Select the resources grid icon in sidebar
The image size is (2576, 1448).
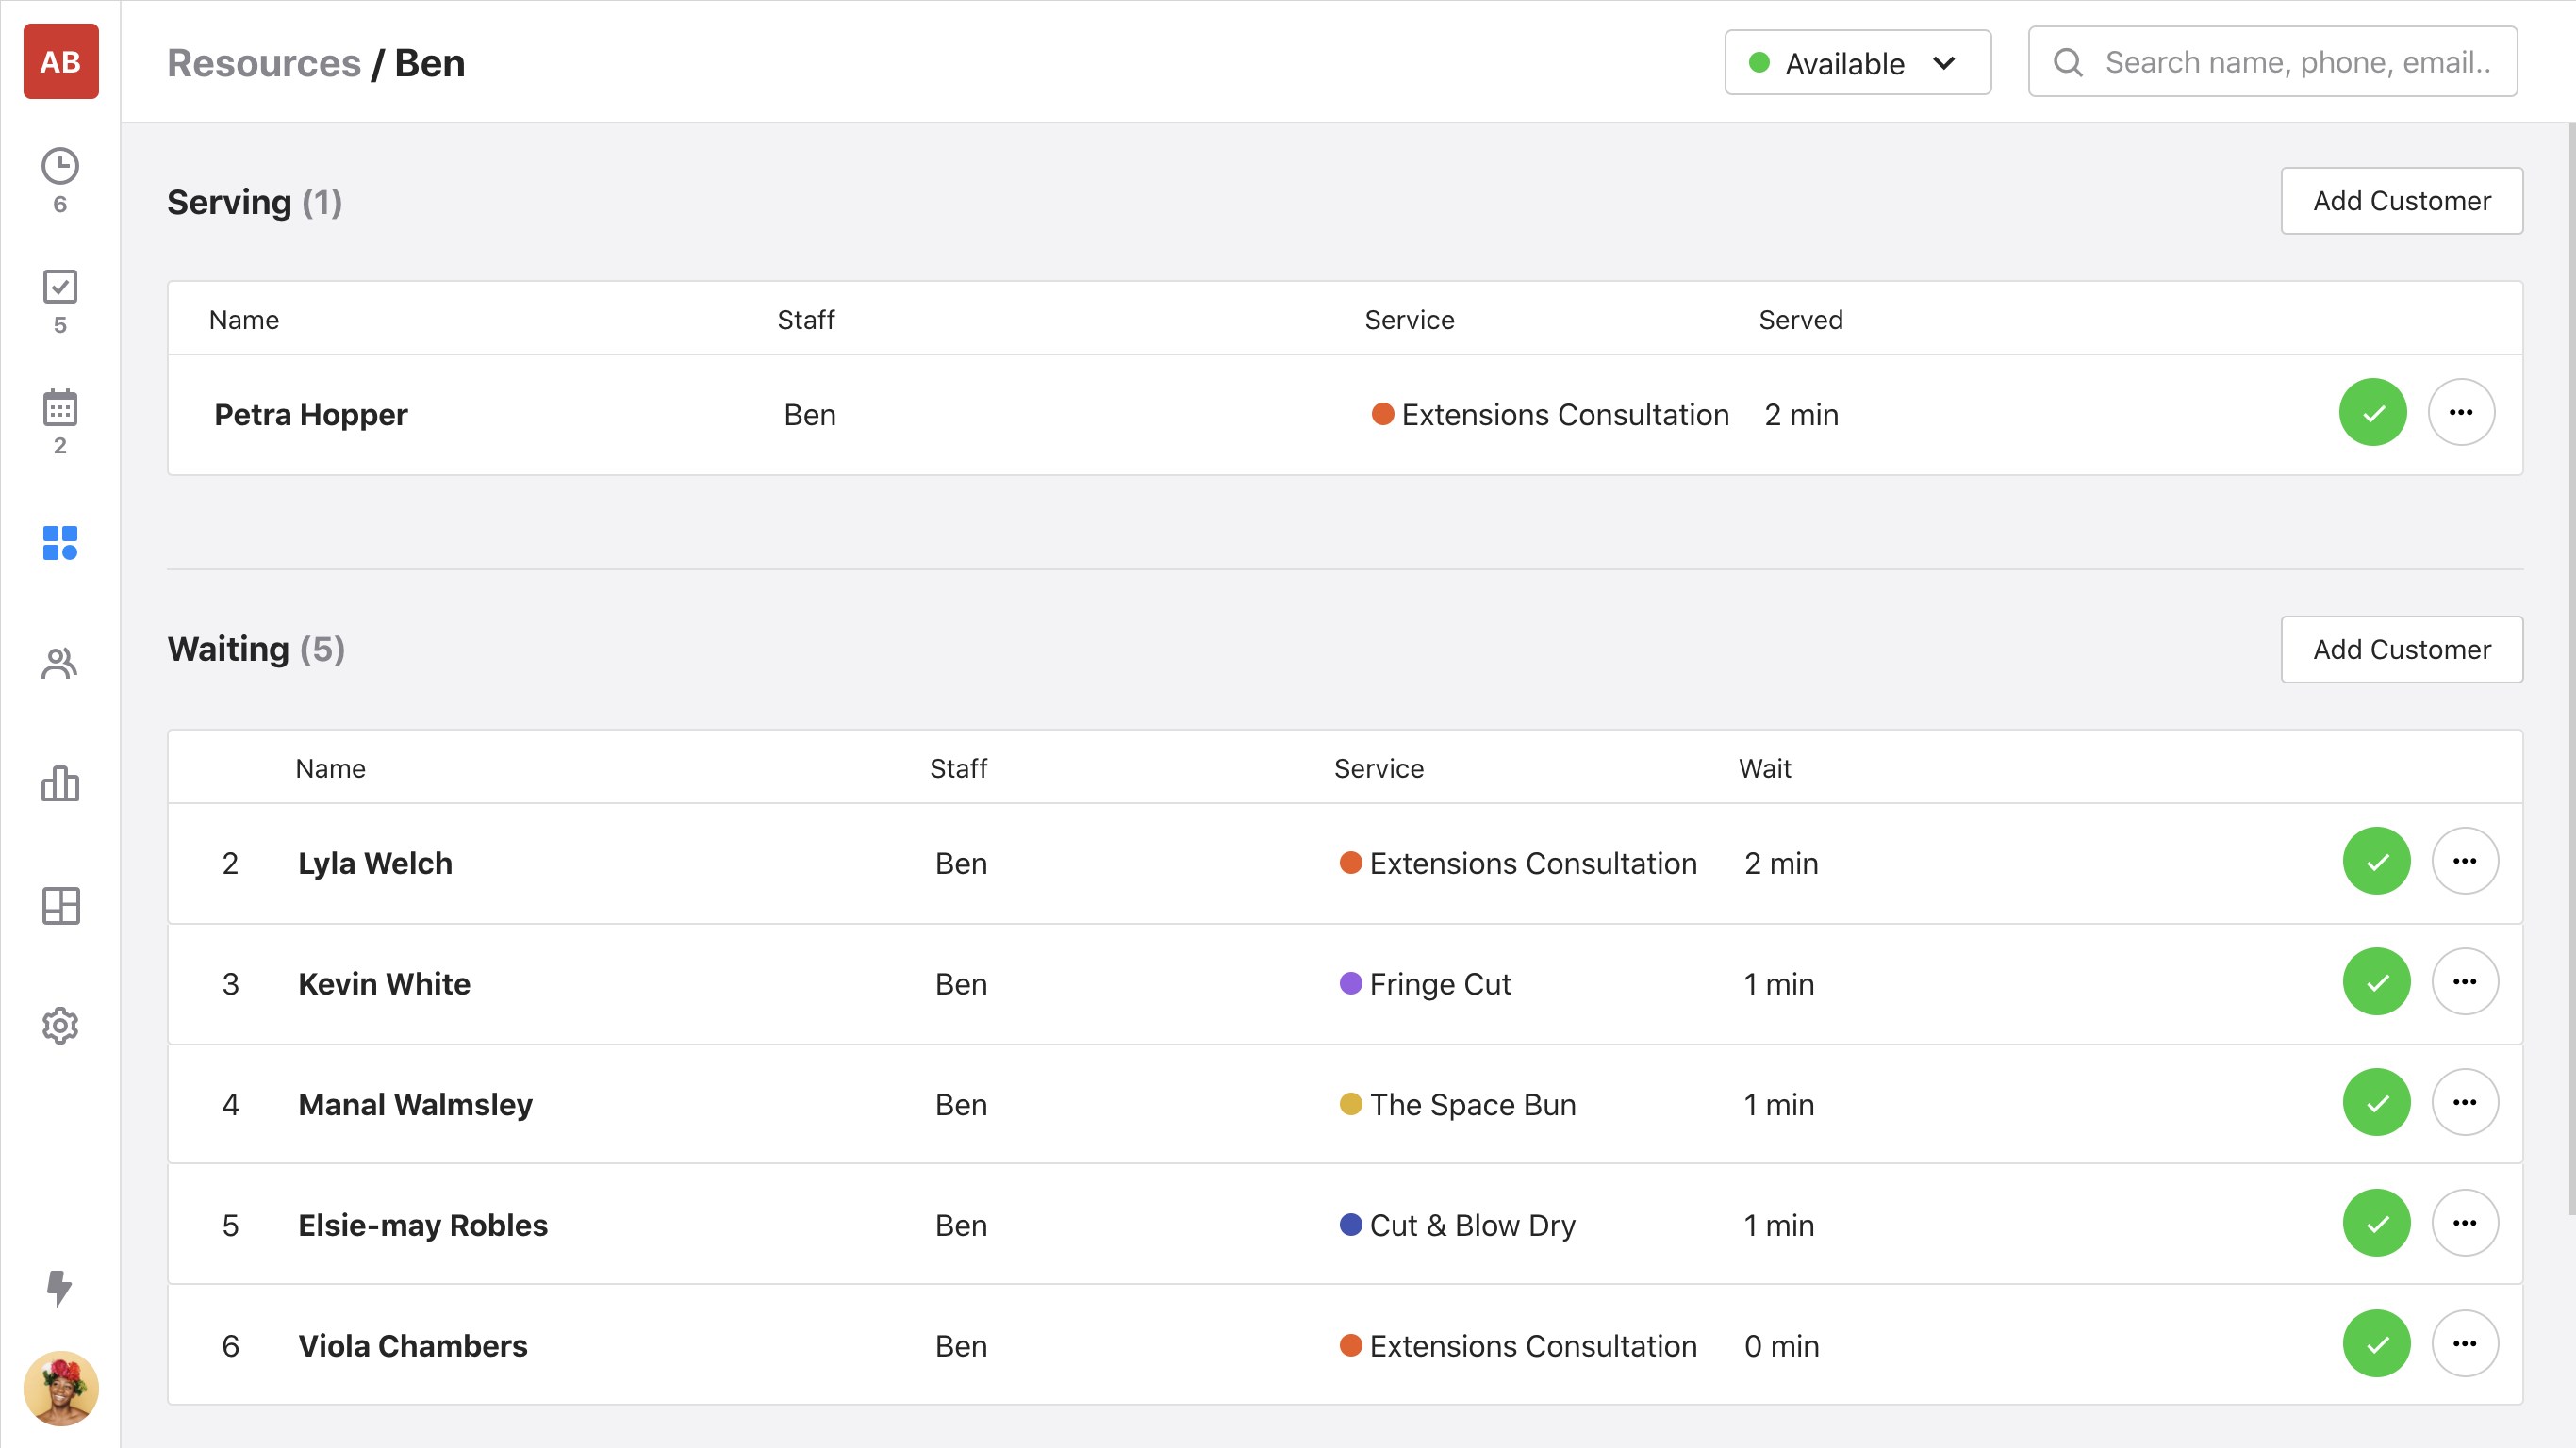coord(60,543)
